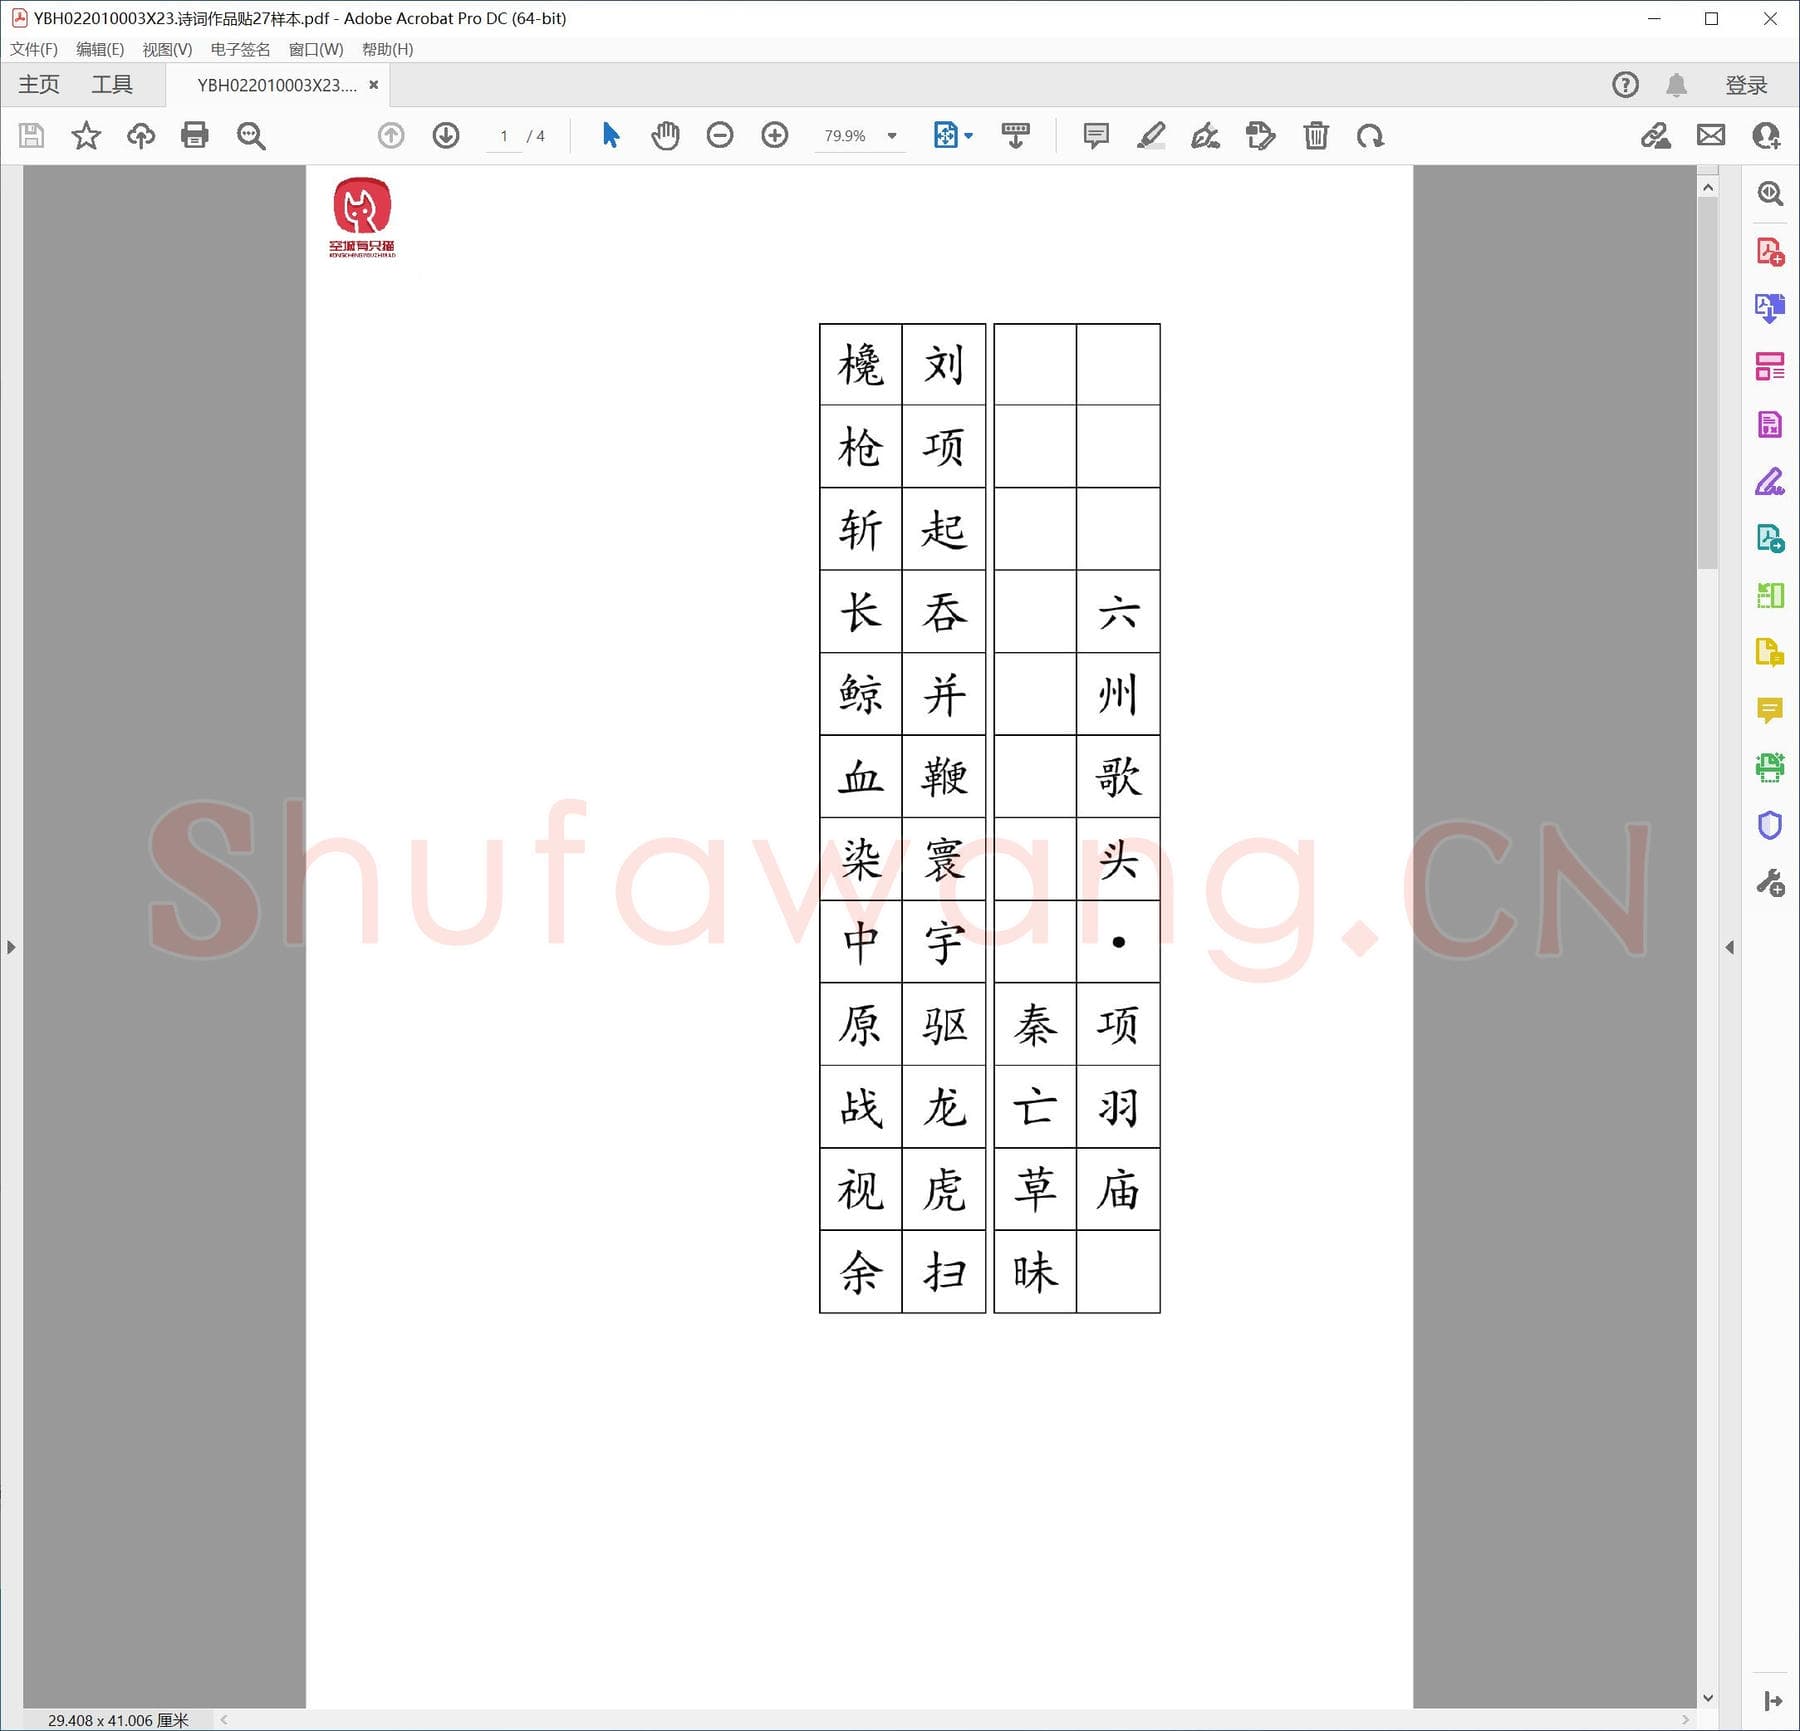The height and width of the screenshot is (1731, 1800).
Task: Go to the next page
Action: tap(446, 135)
